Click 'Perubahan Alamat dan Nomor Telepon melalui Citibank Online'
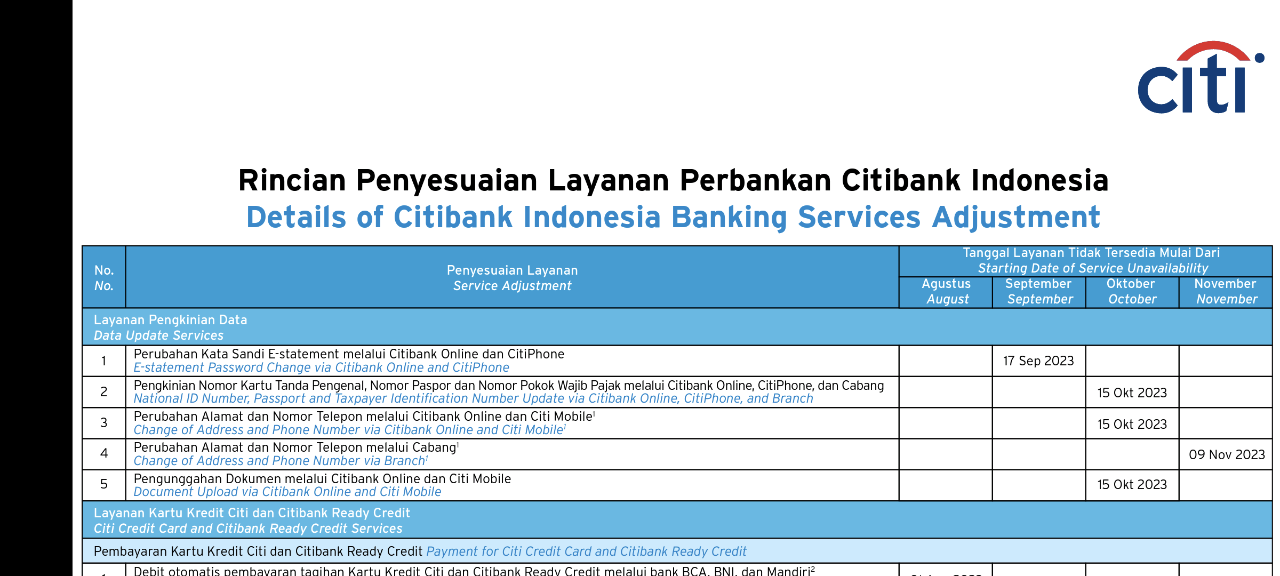The image size is (1280, 576). tap(364, 416)
